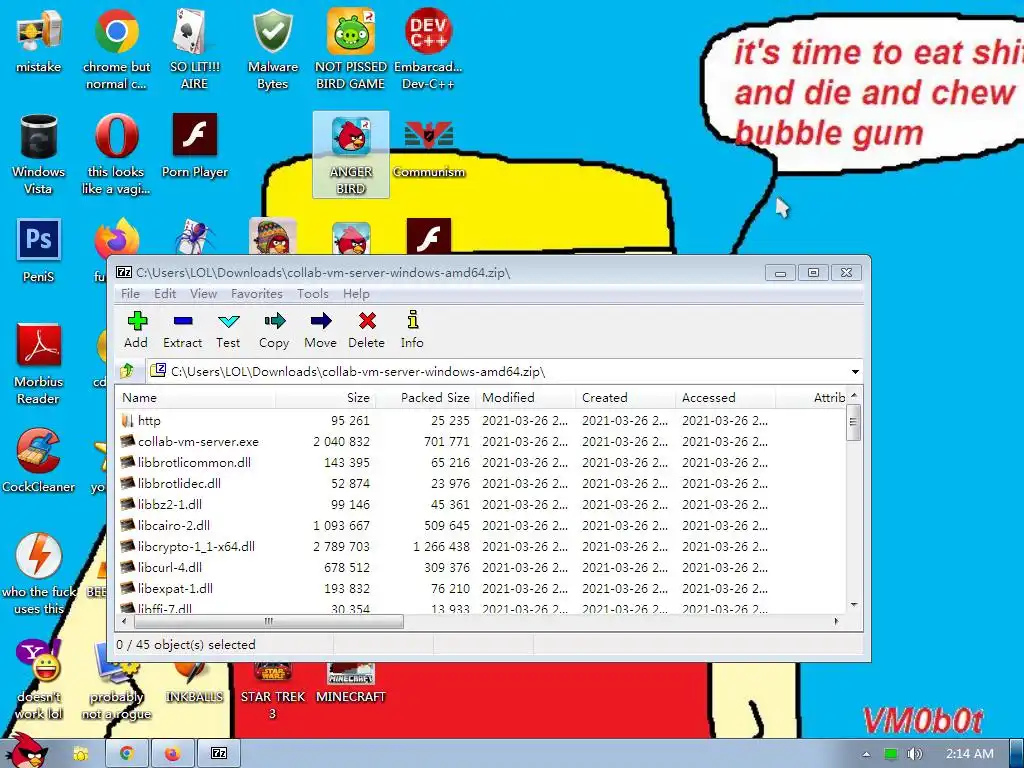
Task: Select libexpat-1.dll file
Action: click(481, 588)
